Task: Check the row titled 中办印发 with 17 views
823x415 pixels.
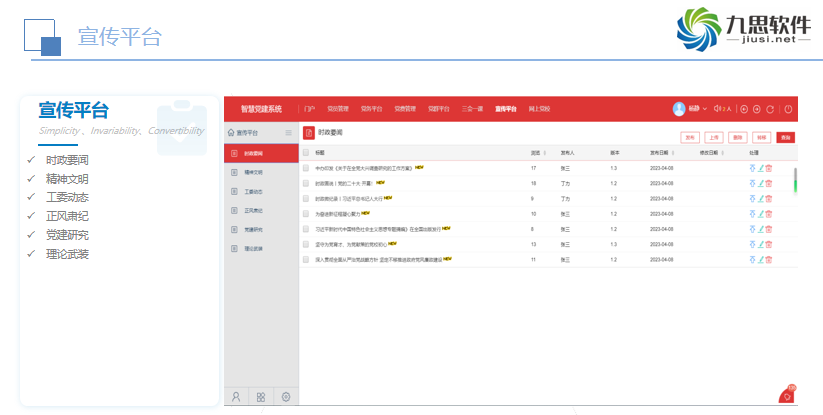Action: [x=306, y=168]
